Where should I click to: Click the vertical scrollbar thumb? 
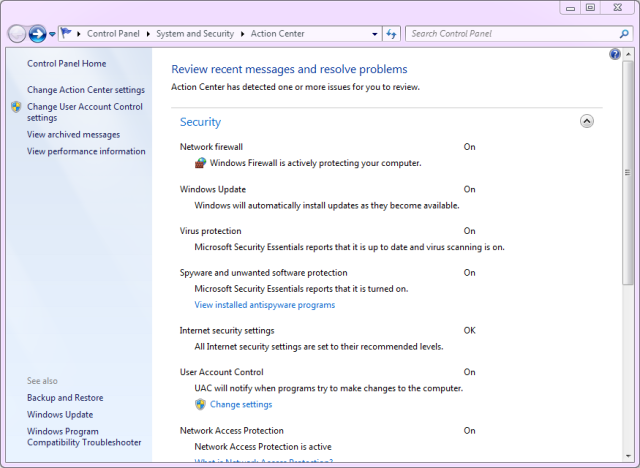(628, 172)
